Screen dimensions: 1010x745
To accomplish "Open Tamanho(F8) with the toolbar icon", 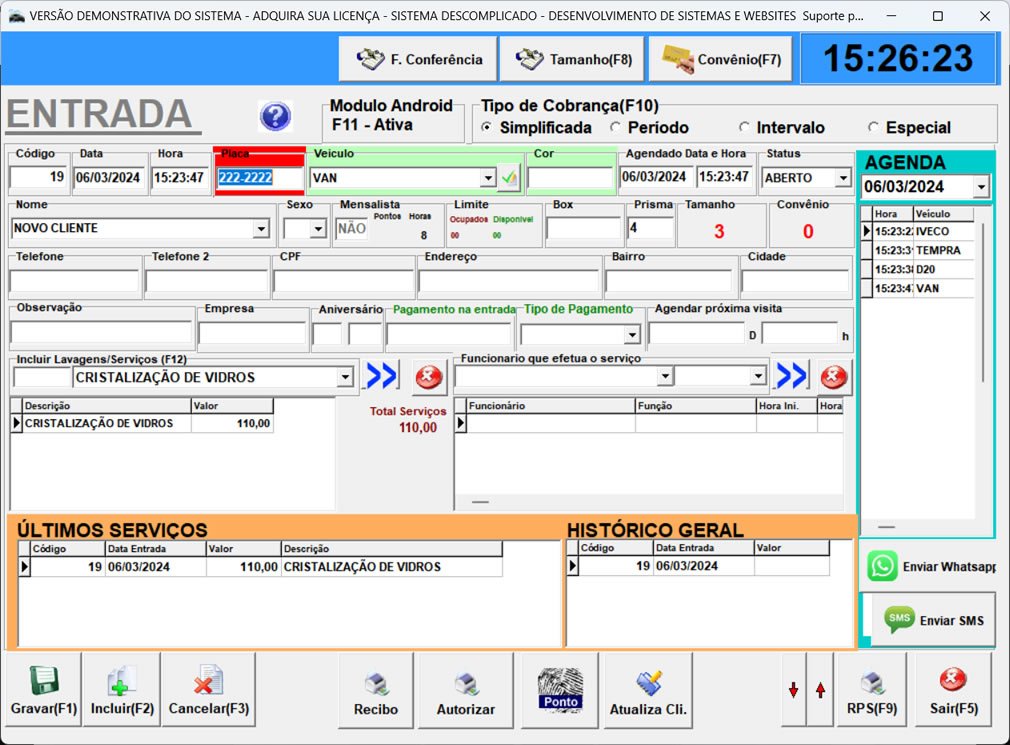I will pos(527,58).
